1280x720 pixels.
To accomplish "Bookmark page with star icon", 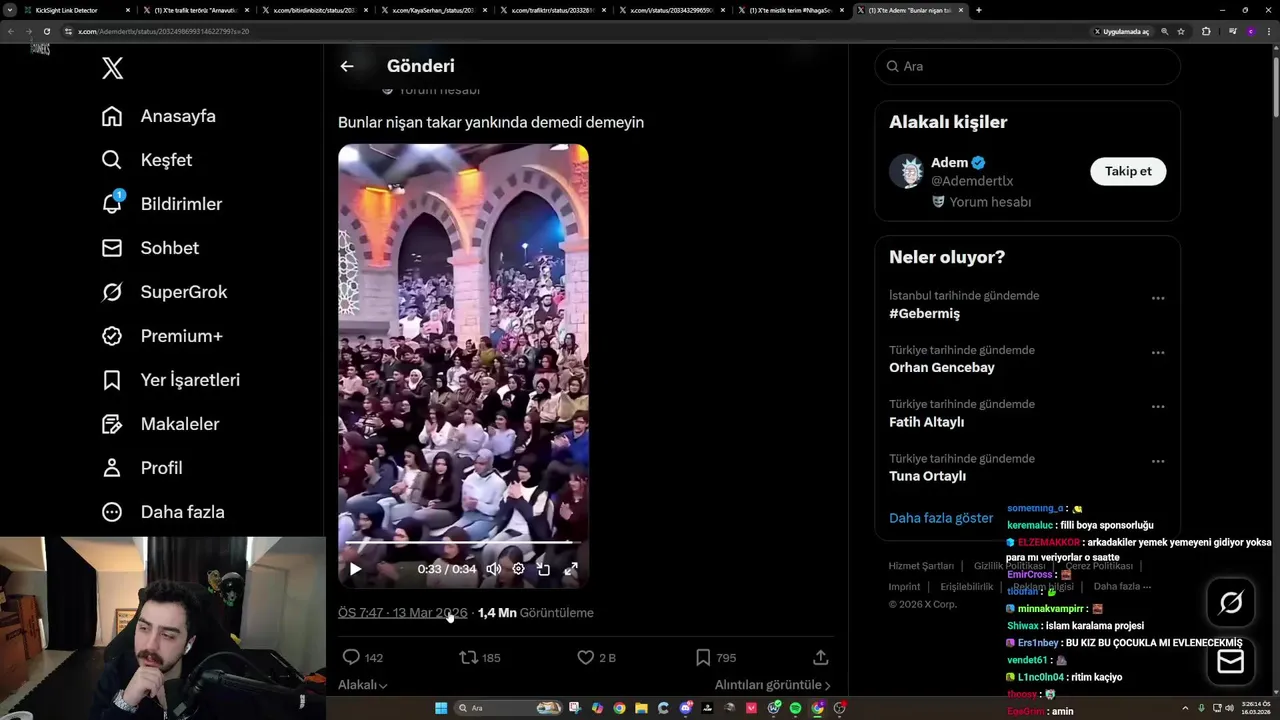I will pos(1181,31).
